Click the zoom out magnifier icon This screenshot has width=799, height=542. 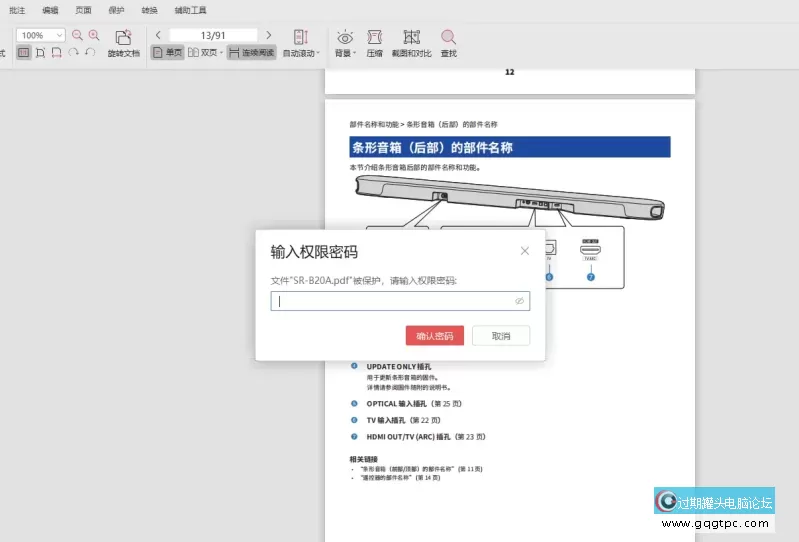click(77, 35)
